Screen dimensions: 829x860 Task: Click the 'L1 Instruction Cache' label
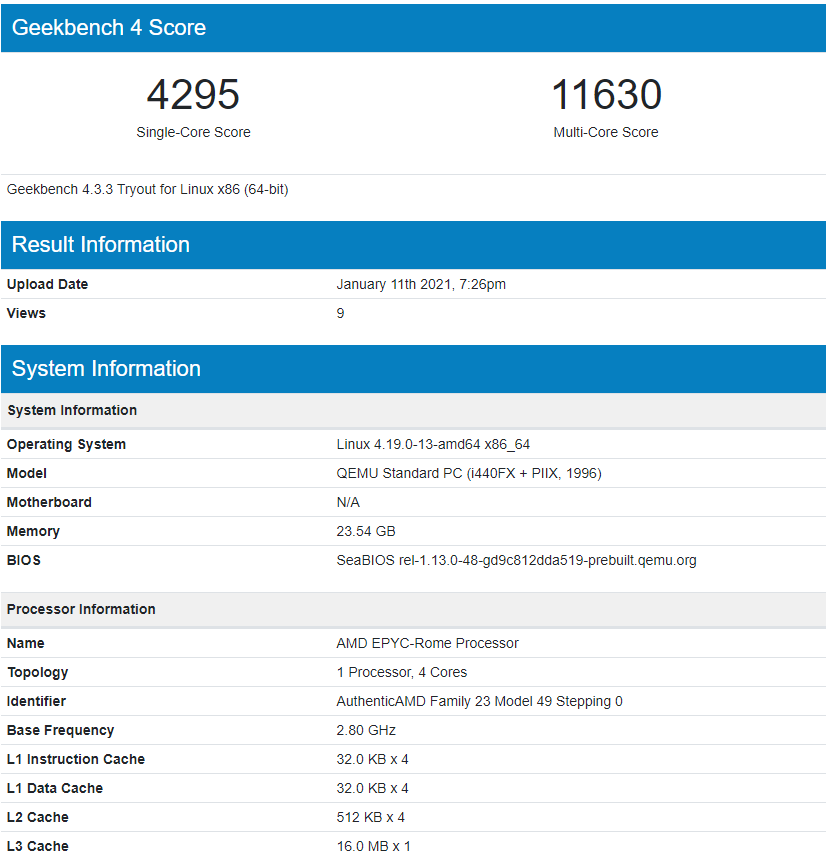(76, 760)
